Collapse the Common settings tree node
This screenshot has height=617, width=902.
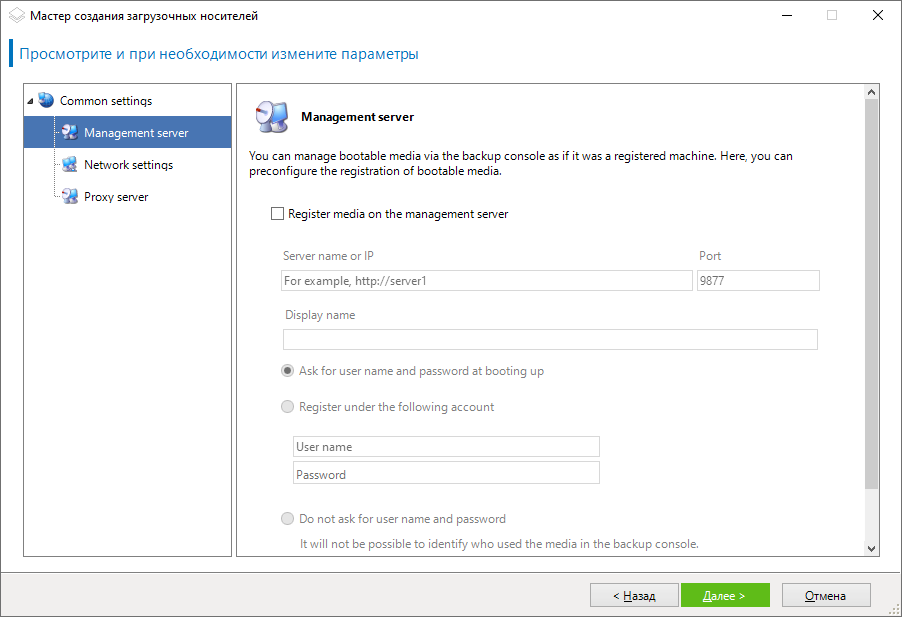coord(30,101)
